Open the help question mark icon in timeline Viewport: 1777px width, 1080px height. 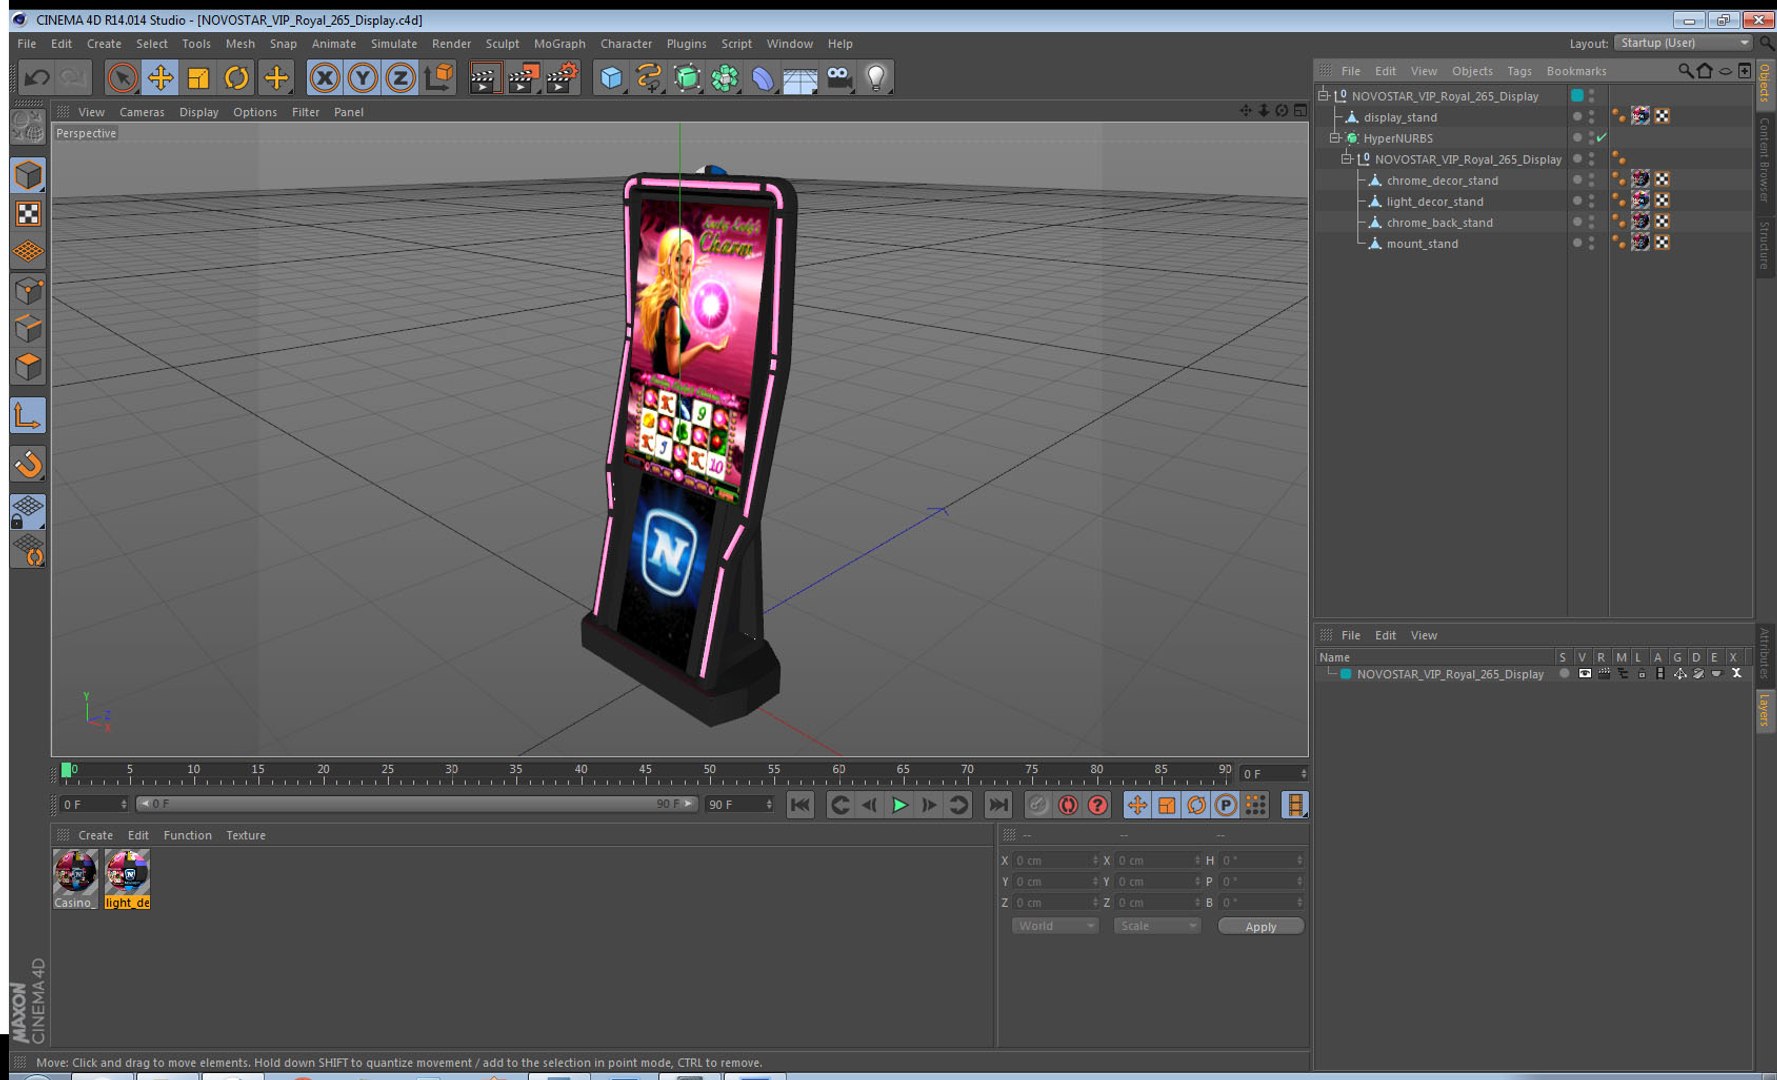point(1098,805)
